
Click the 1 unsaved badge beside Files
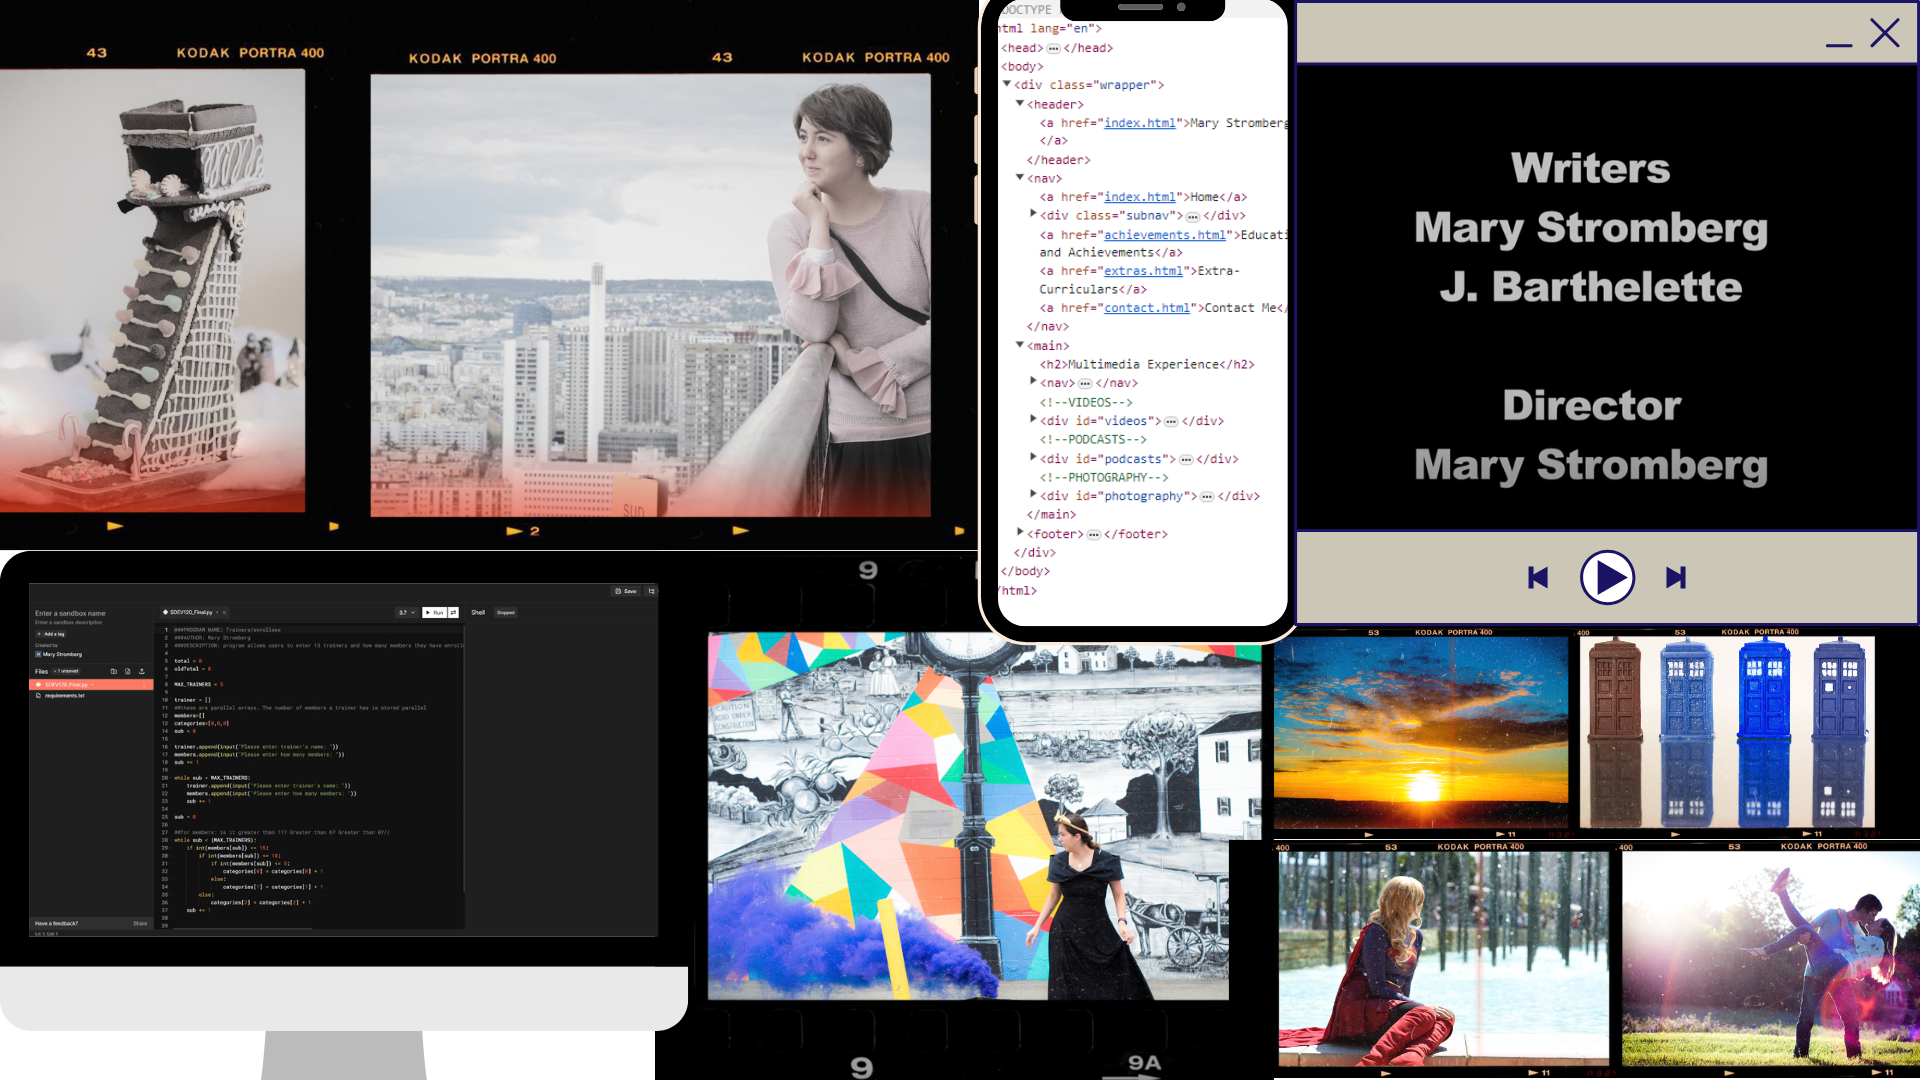point(66,671)
